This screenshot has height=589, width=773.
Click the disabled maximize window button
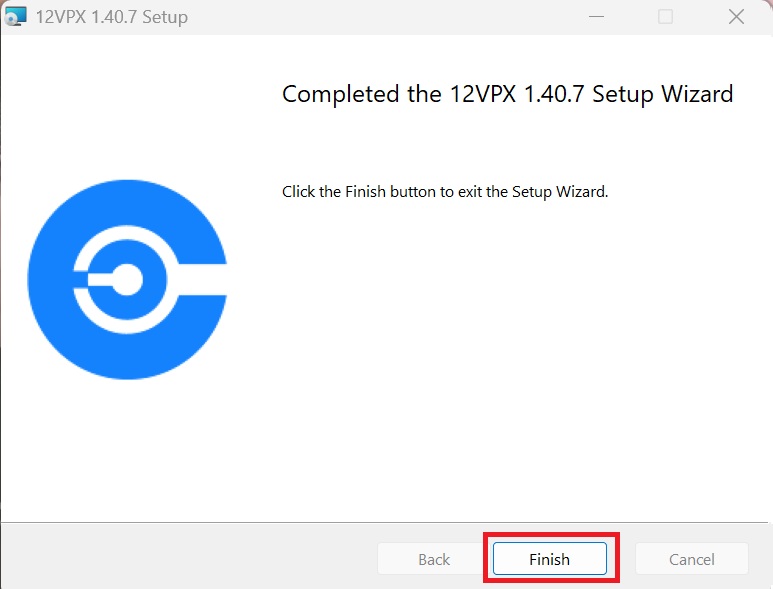pos(666,17)
